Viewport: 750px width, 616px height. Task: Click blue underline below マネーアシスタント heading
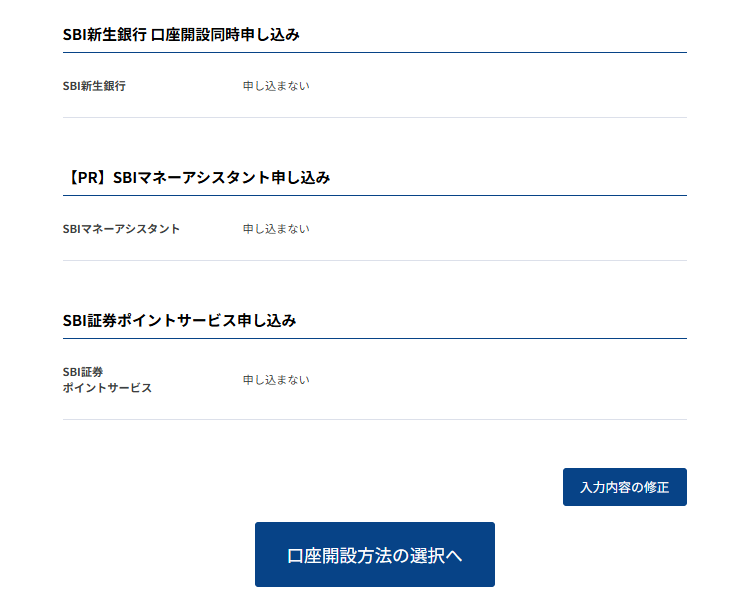pos(375,196)
